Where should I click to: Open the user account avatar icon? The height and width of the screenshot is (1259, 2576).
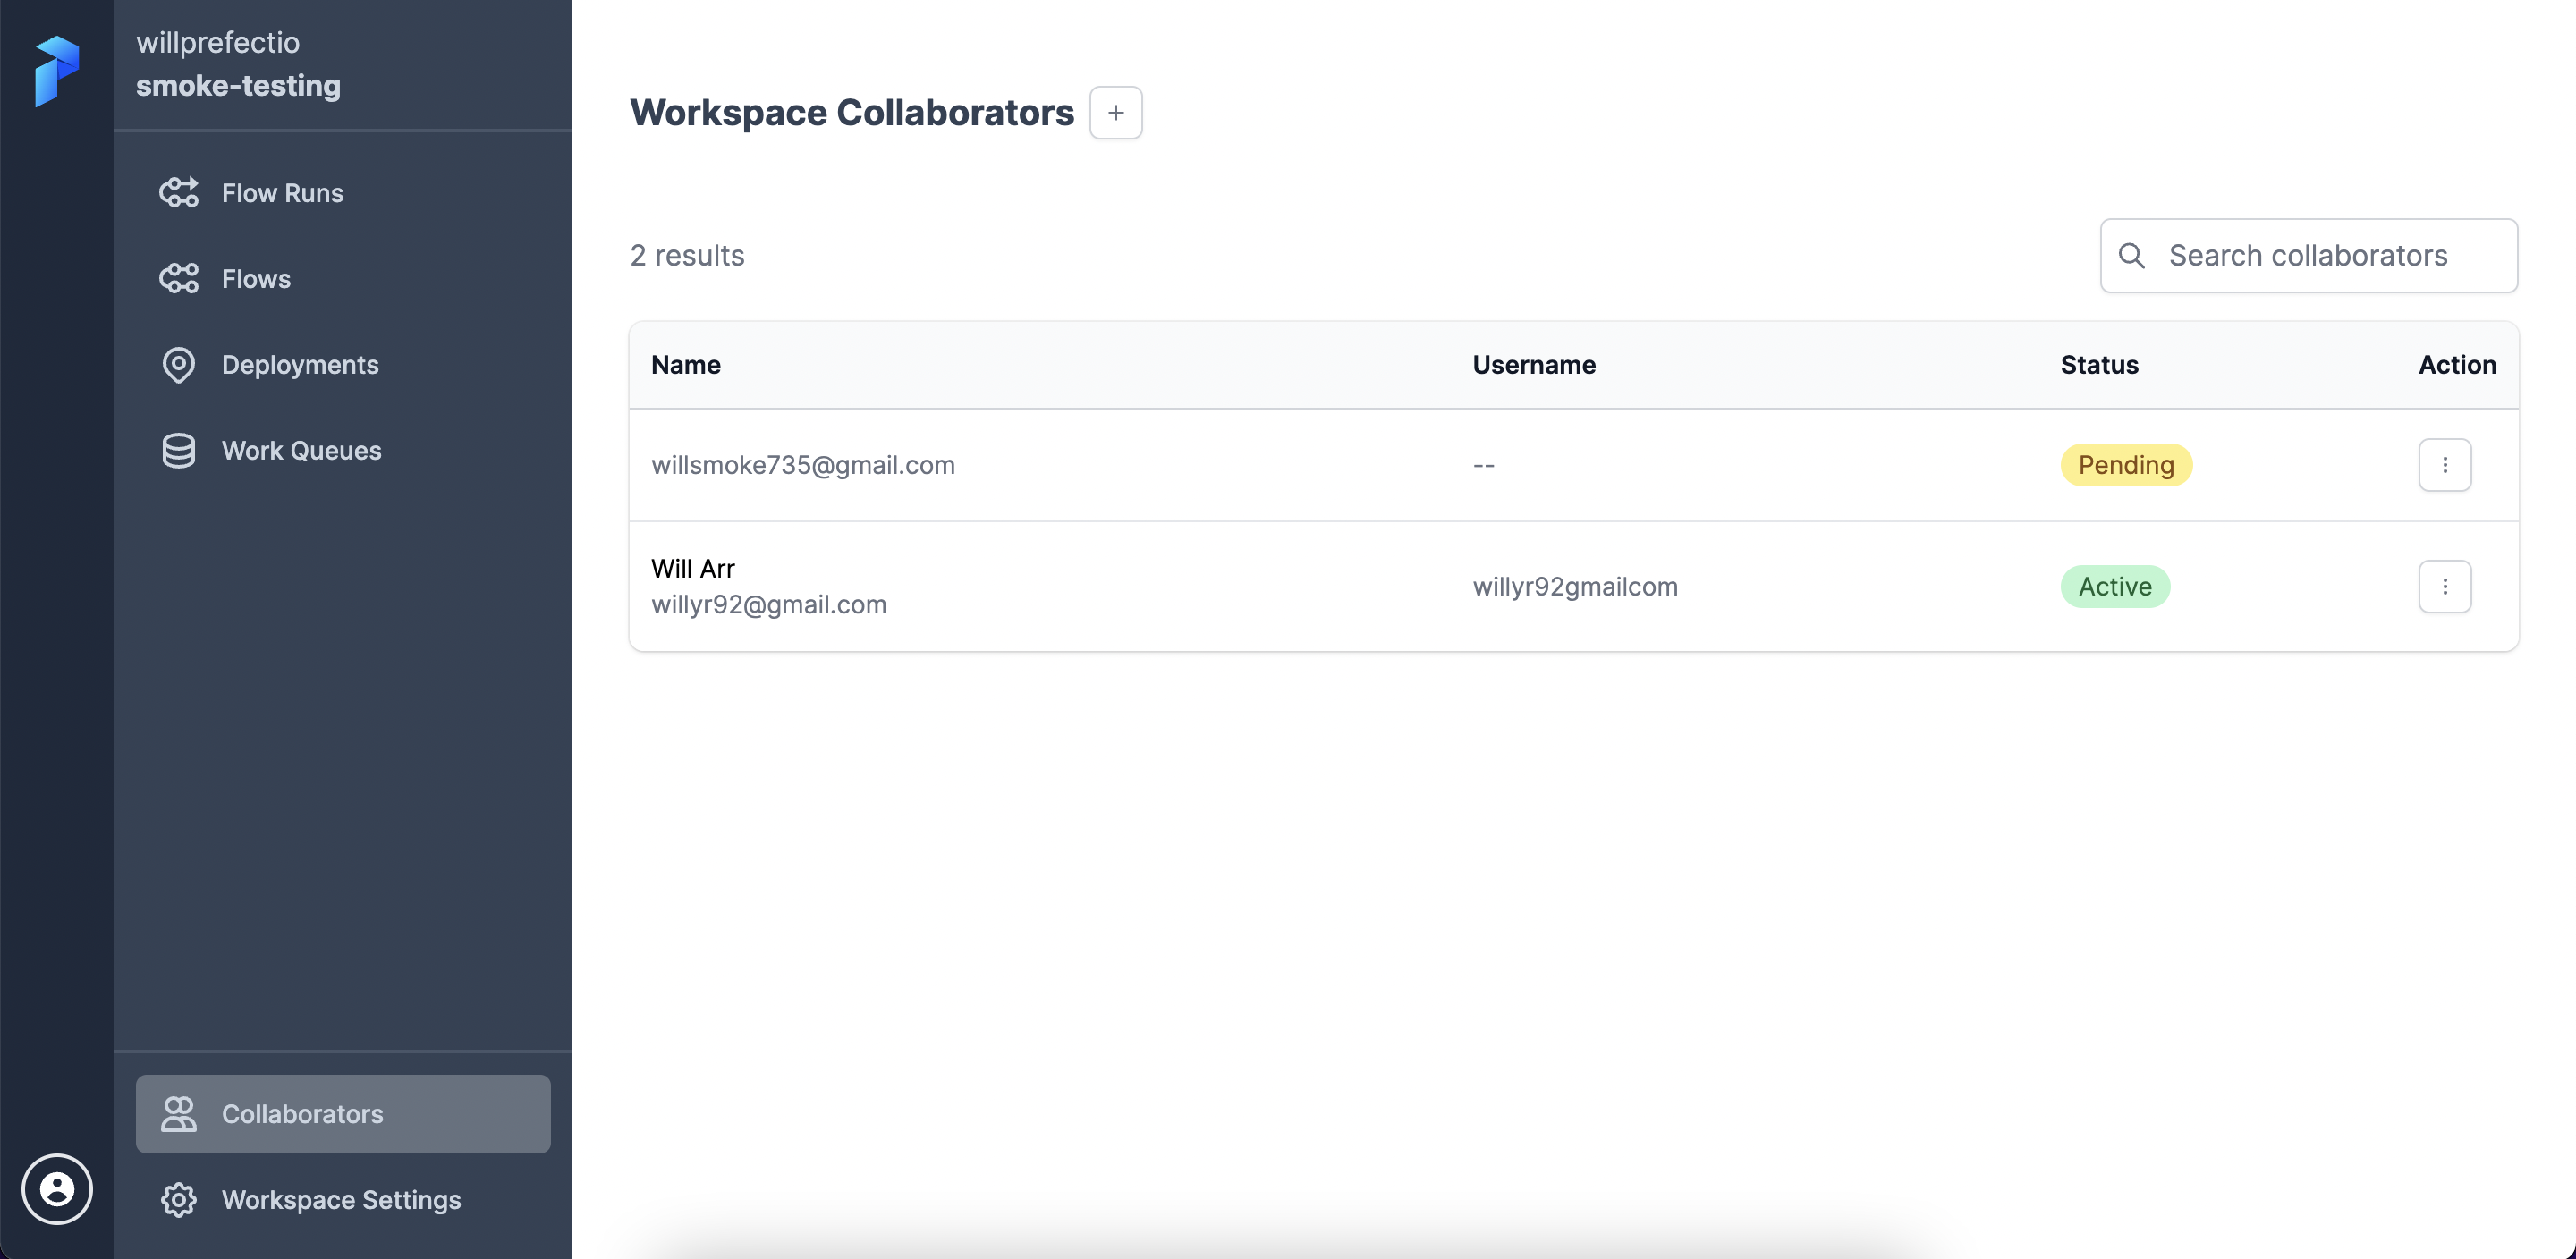coord(57,1188)
